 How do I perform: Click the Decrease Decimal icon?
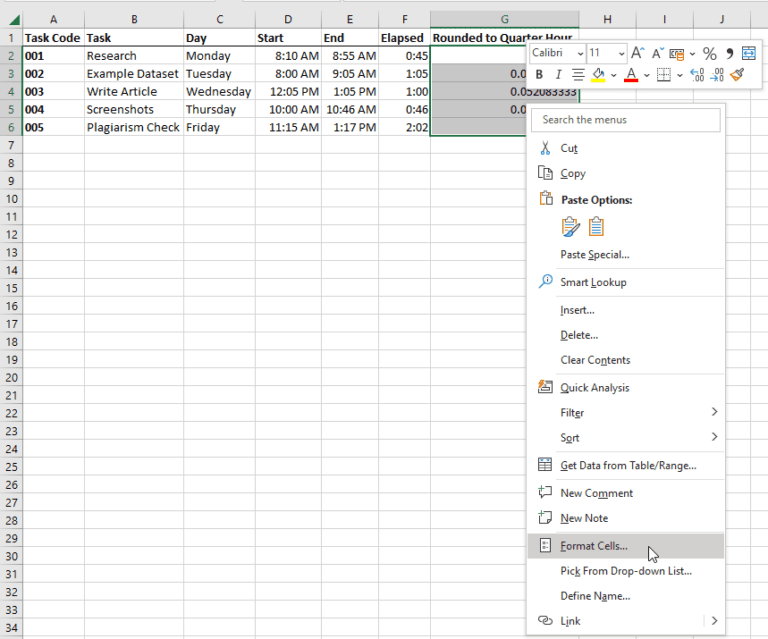tap(717, 74)
